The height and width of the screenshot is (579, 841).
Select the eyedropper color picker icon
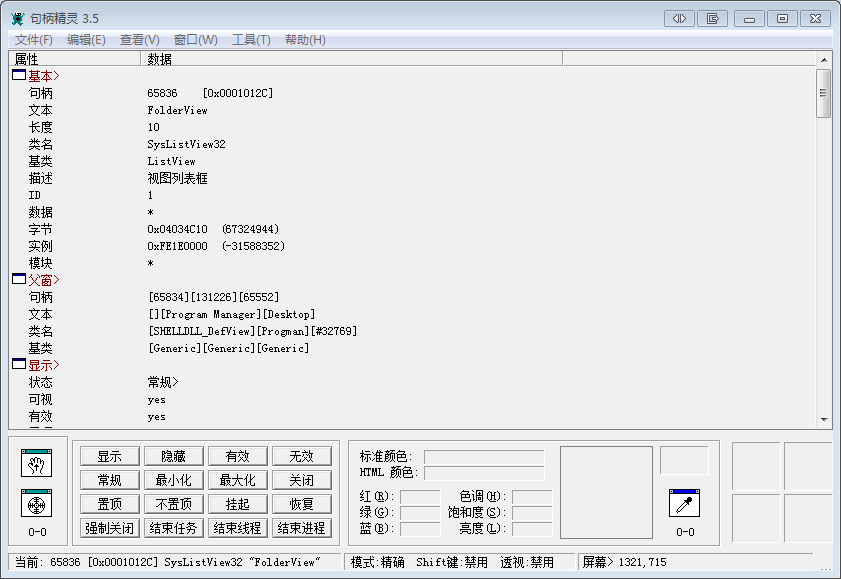tap(684, 503)
